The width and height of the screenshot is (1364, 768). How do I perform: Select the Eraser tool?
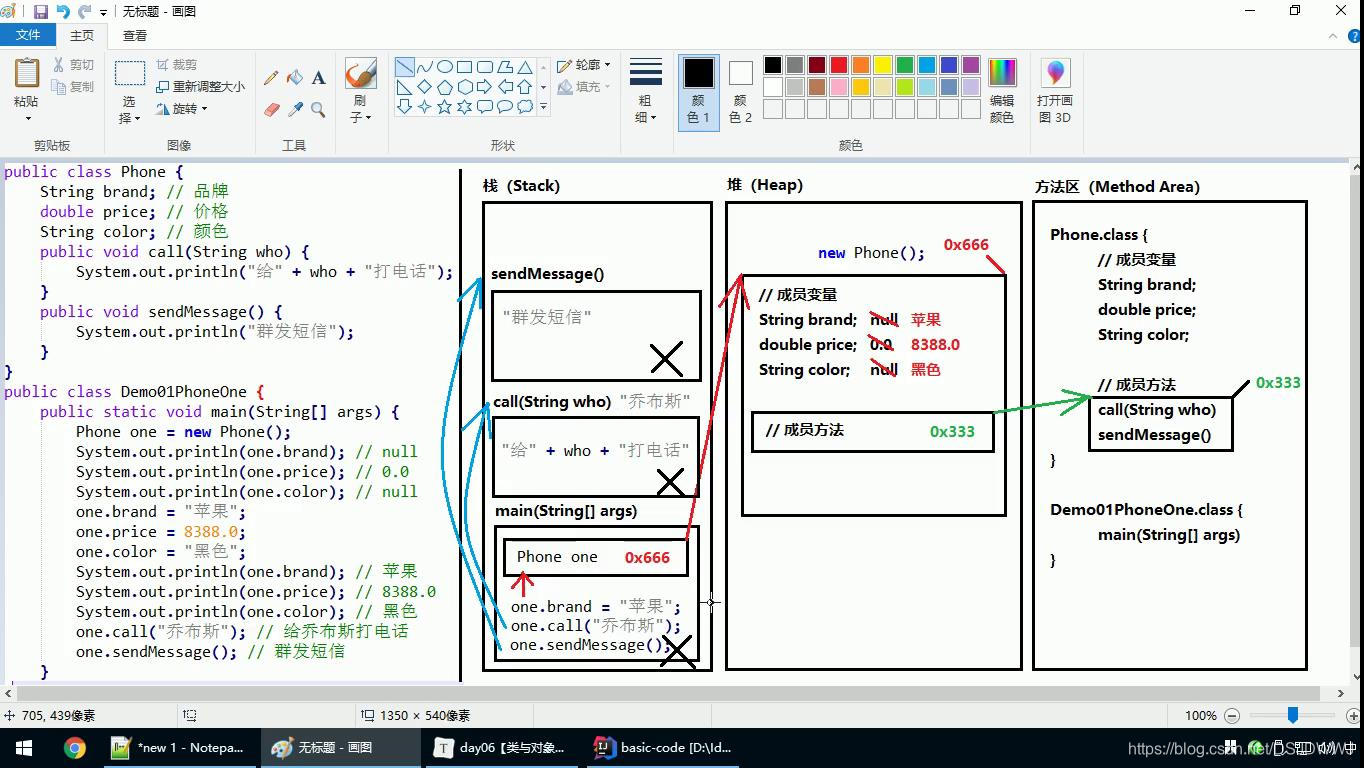(x=271, y=109)
